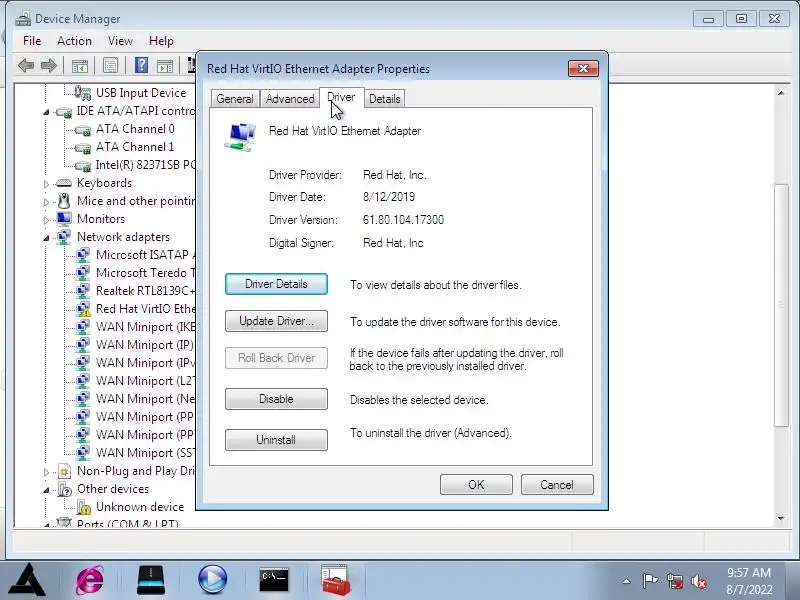Image resolution: width=800 pixels, height=600 pixels.
Task: Click the network status tray icon
Action: coord(676,581)
